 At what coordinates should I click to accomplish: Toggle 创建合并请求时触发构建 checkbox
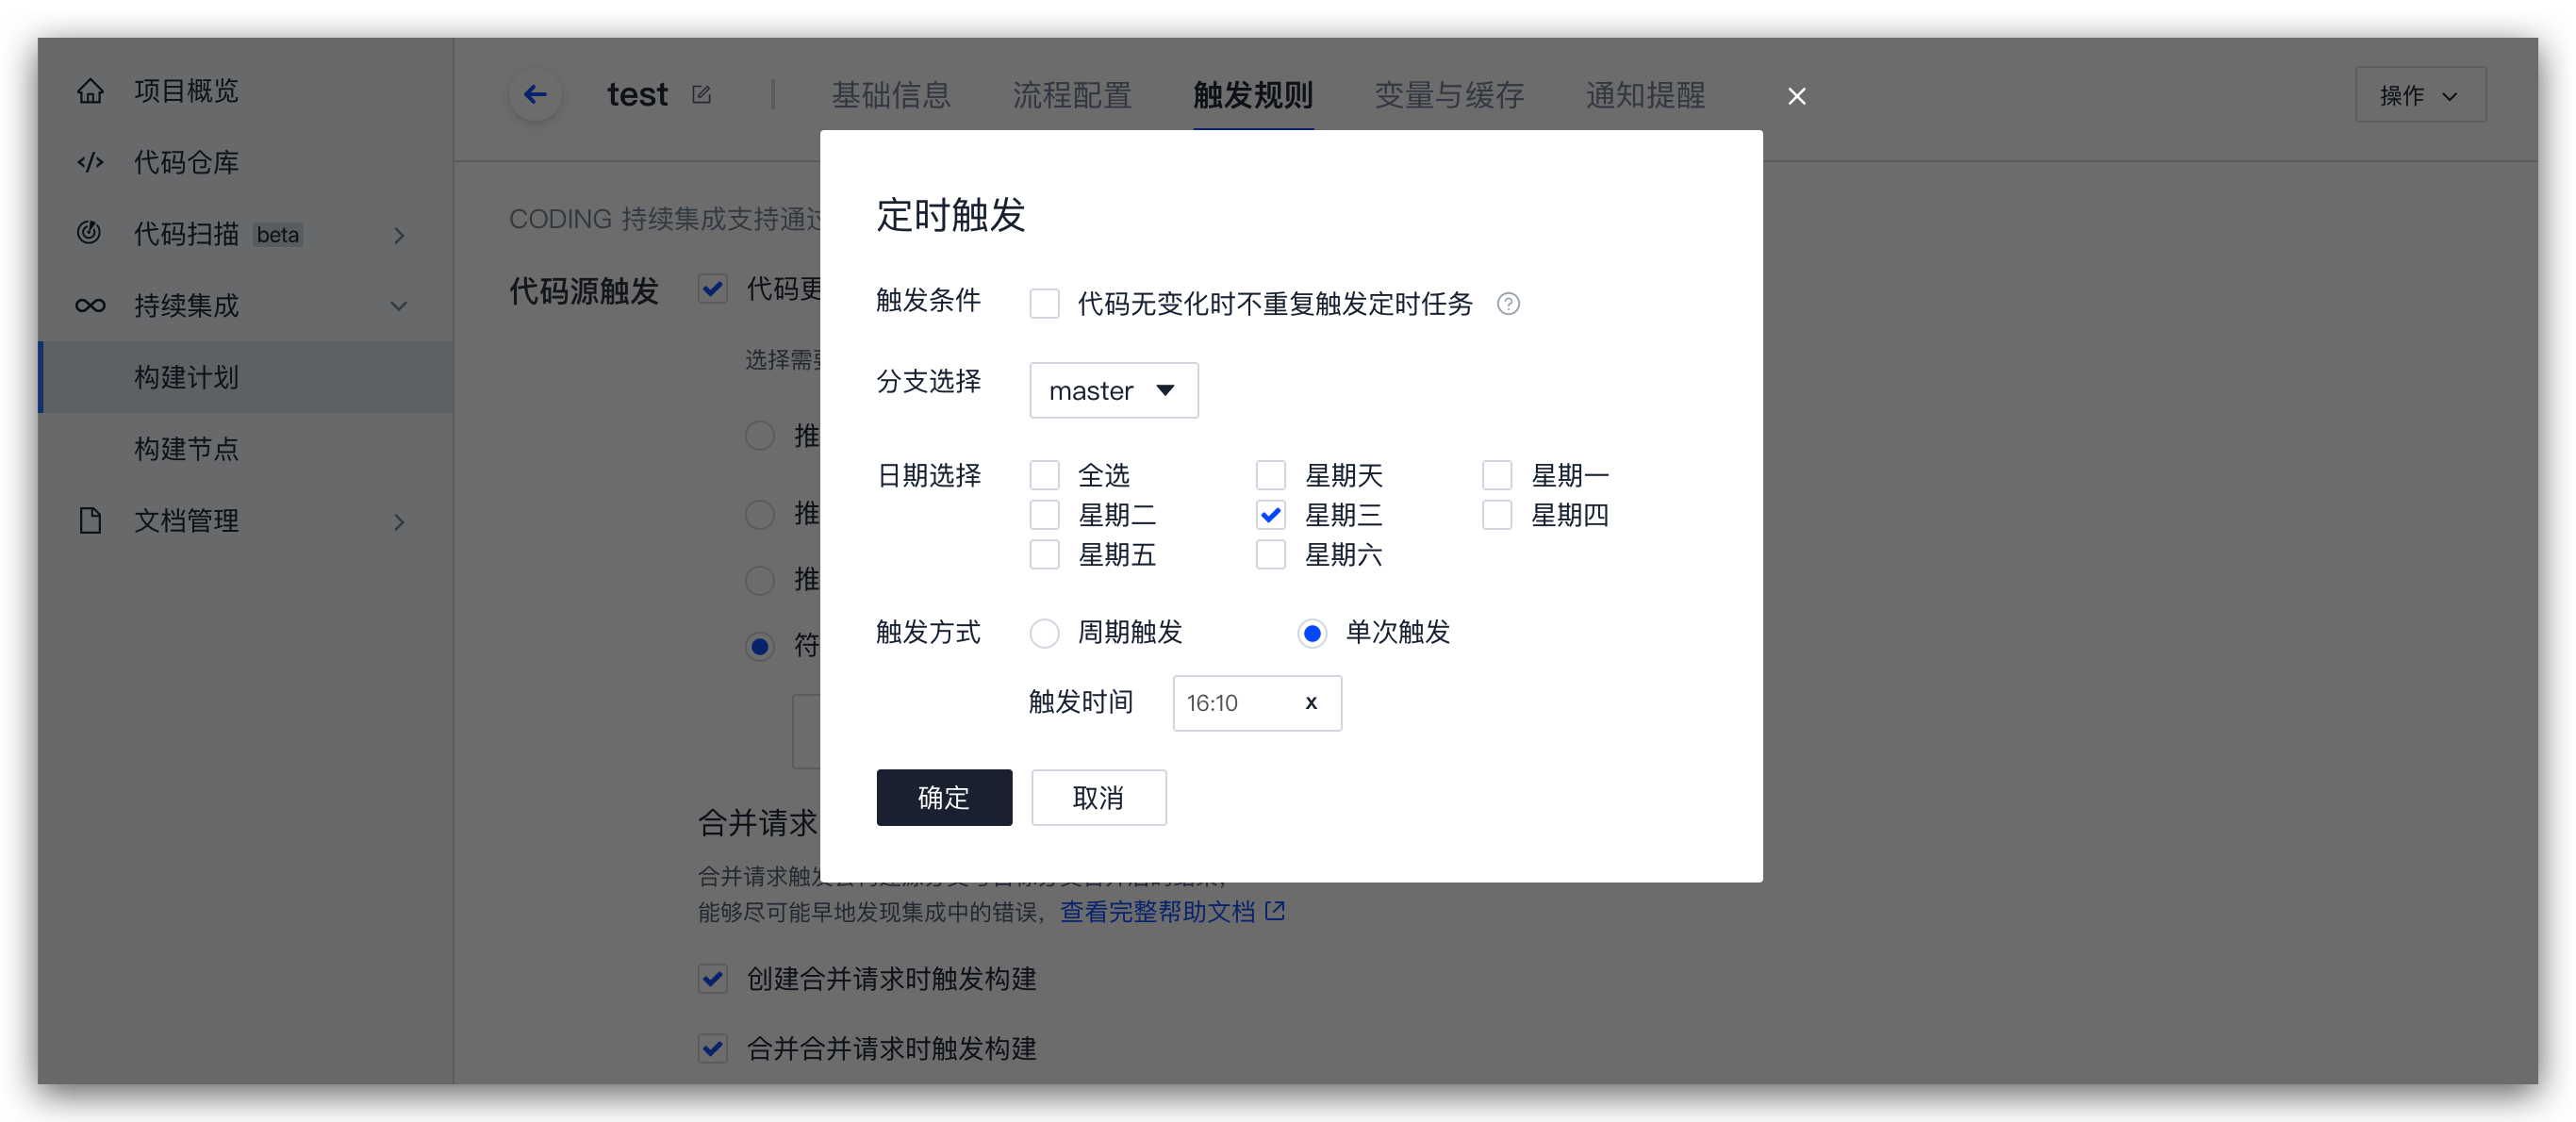(712, 978)
